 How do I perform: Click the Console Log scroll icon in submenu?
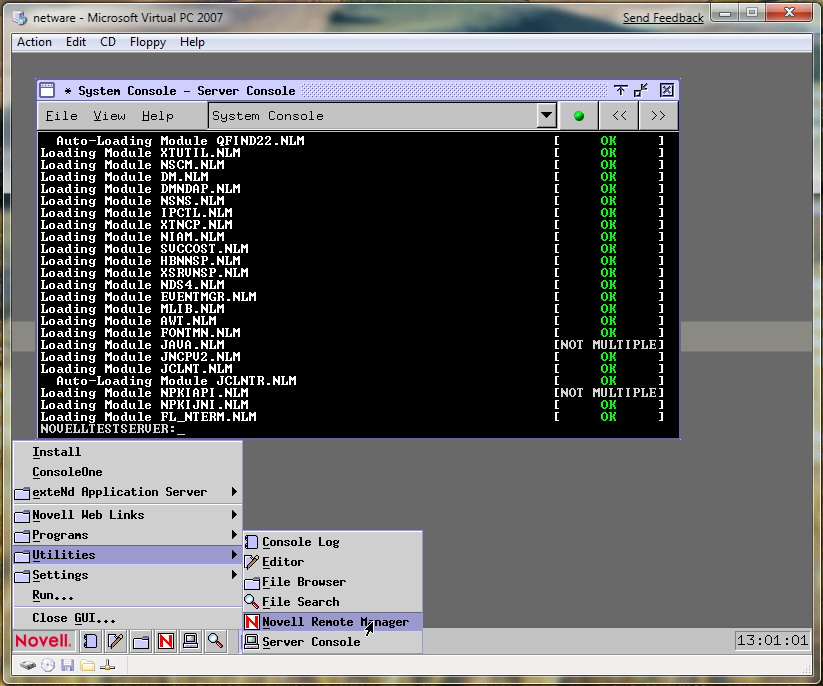(252, 542)
